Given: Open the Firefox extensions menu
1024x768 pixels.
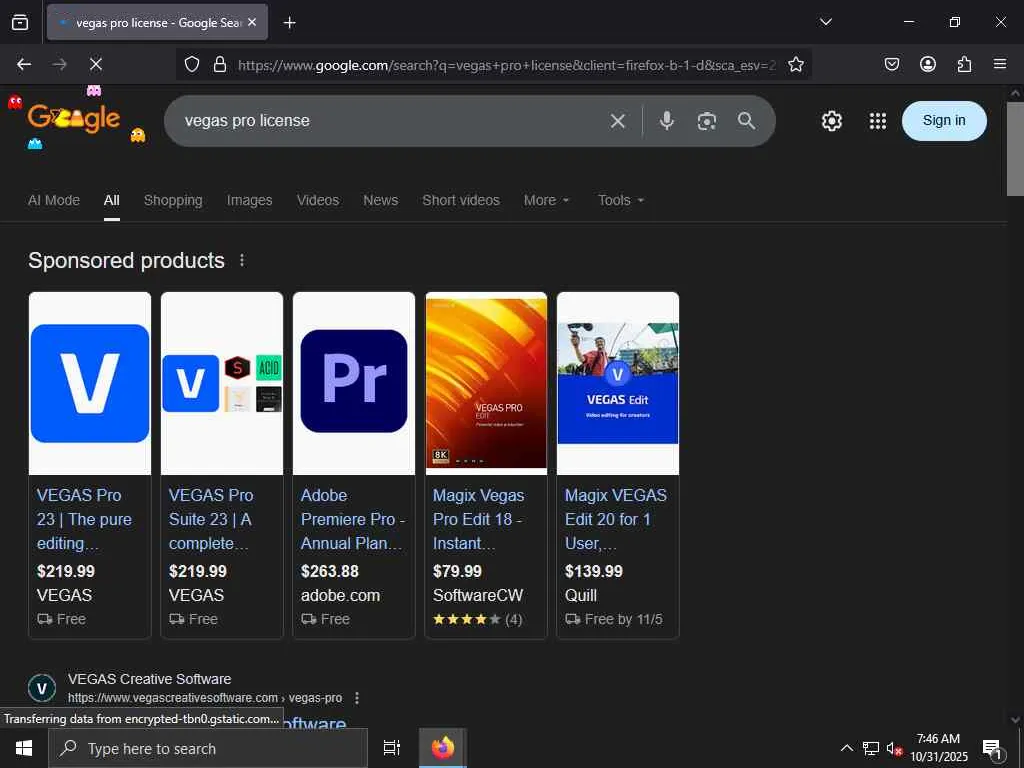Looking at the screenshot, I should coord(964,64).
